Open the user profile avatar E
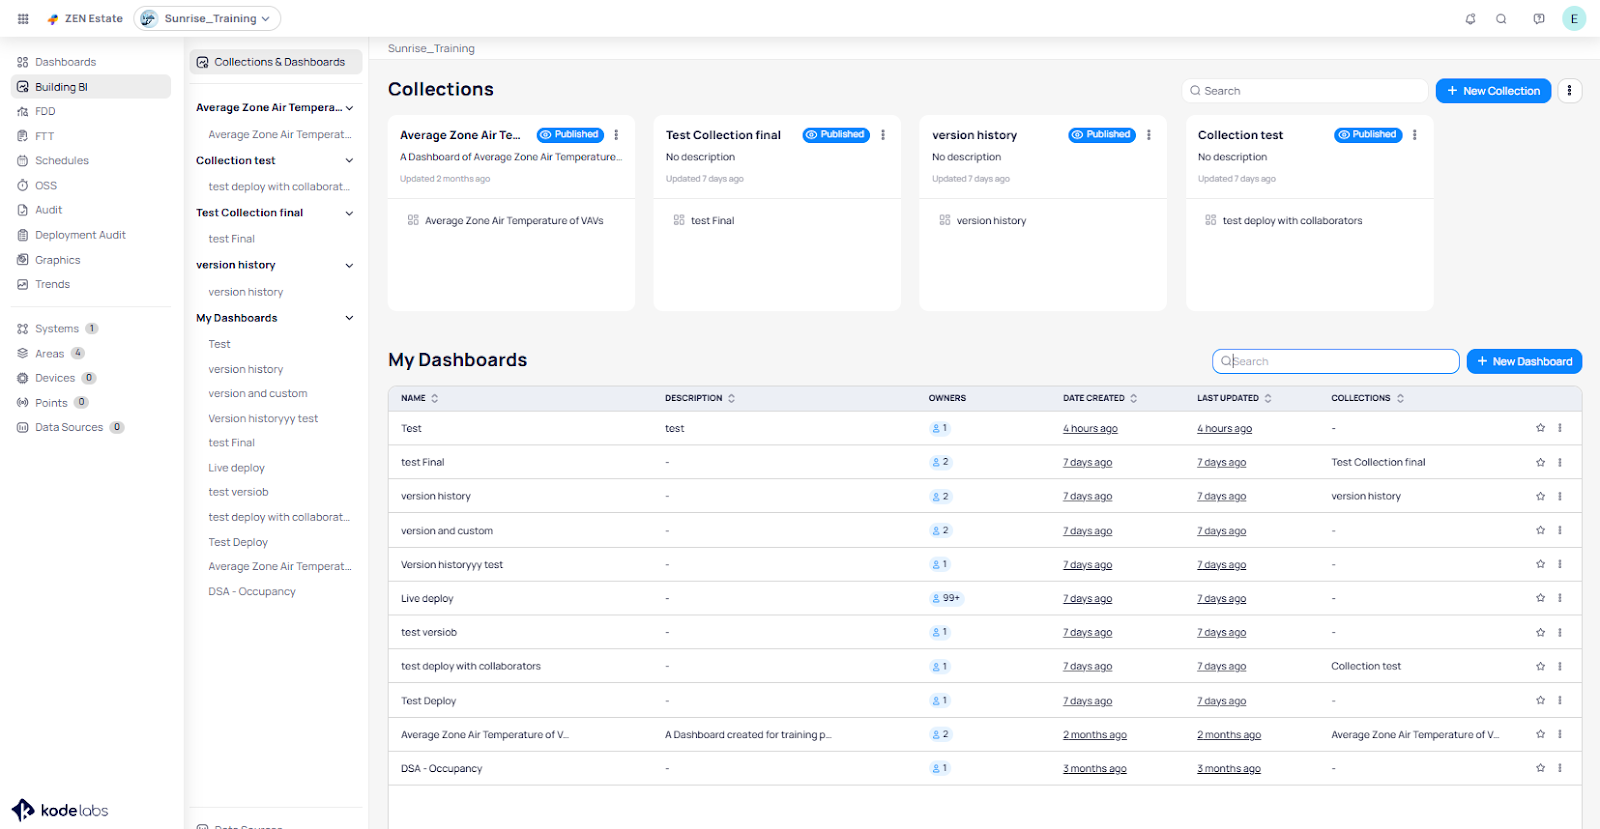 [x=1574, y=19]
